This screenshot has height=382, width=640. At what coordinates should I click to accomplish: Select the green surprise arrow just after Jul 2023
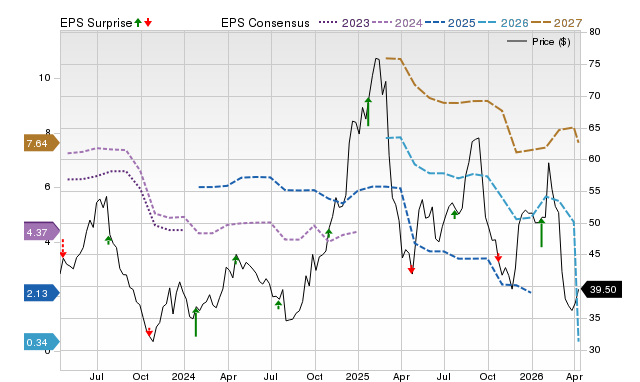pyautogui.click(x=109, y=240)
